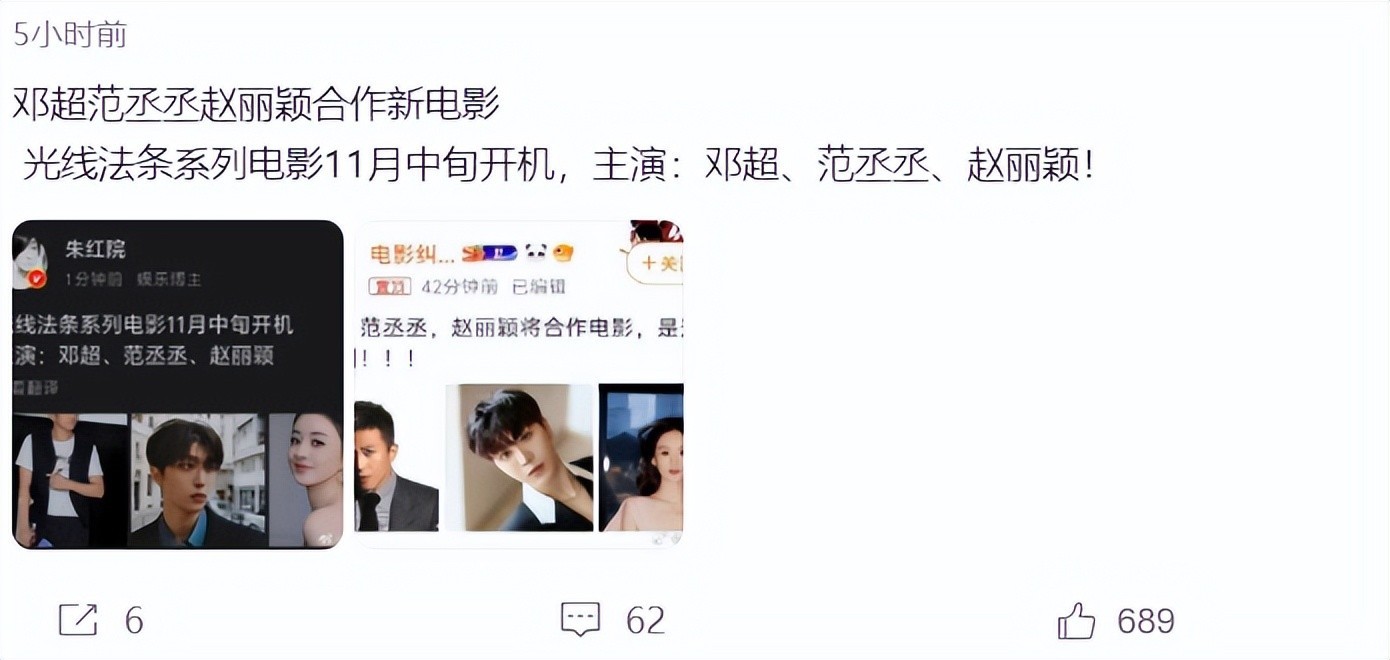Click the like count 689
Screen dimensions: 1390x660
tap(1146, 621)
